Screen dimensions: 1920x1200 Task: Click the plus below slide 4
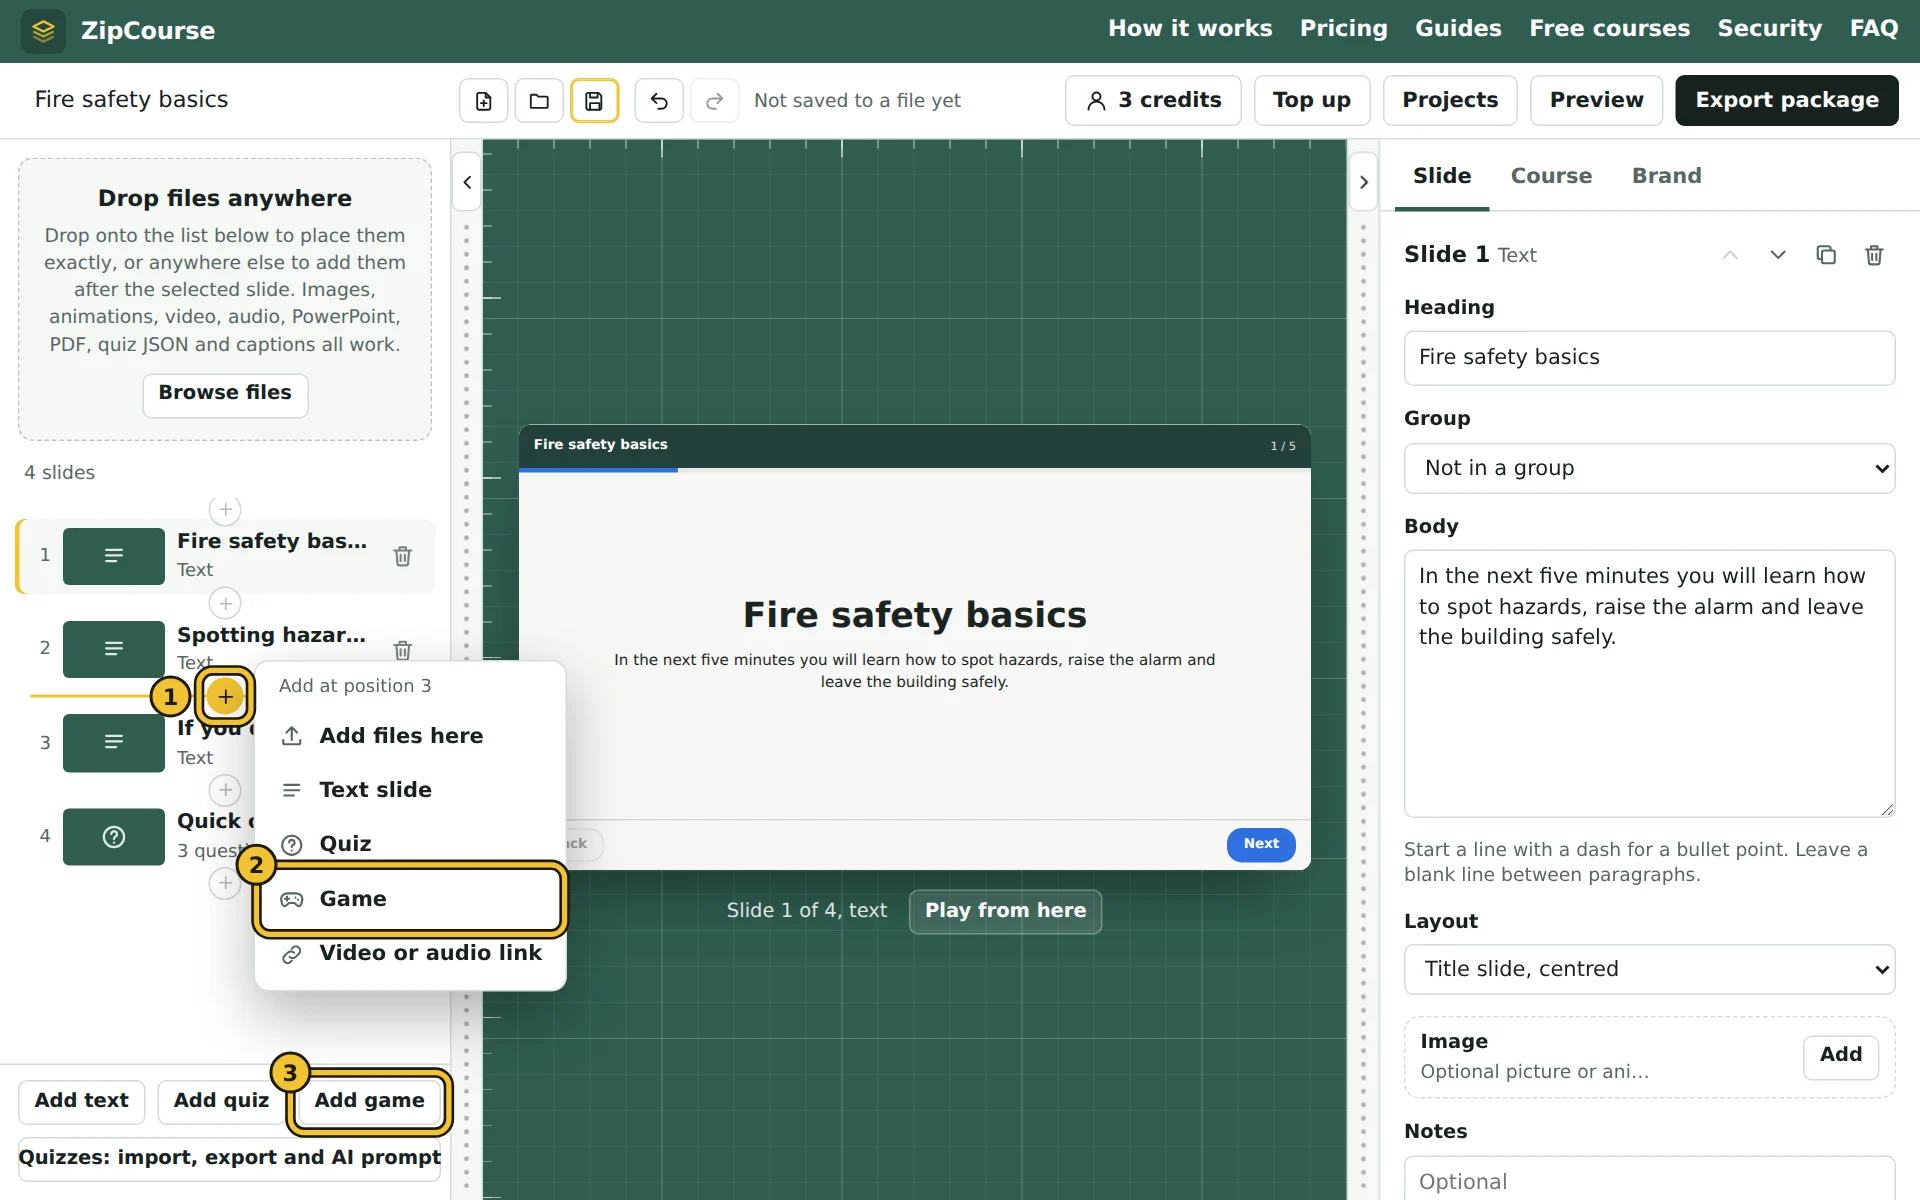tap(225, 884)
